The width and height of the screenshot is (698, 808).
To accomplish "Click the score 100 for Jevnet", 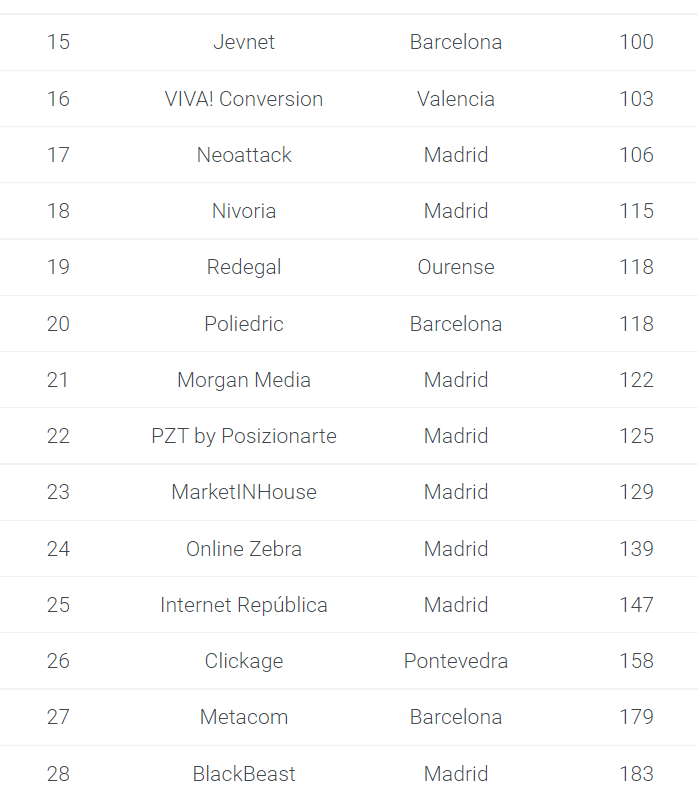I will click(637, 42).
